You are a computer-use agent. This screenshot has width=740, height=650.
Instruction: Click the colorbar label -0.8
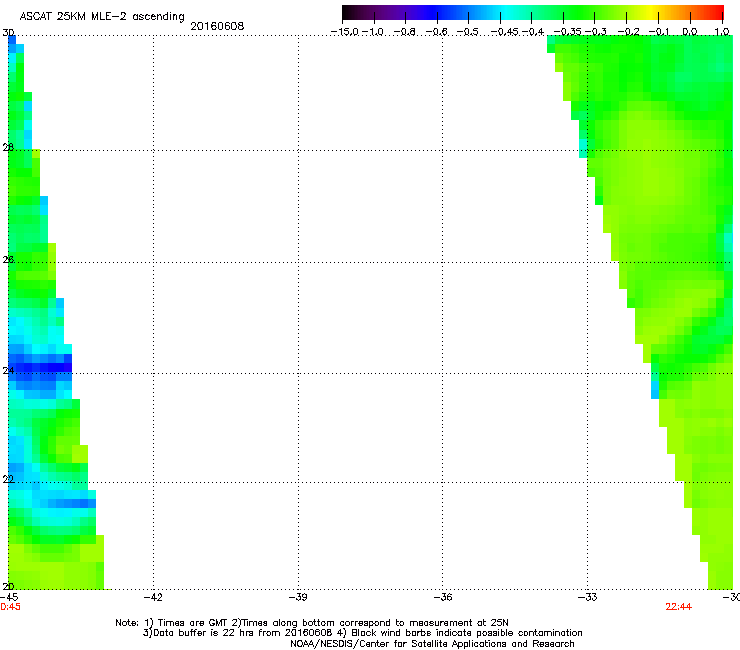[x=405, y=32]
